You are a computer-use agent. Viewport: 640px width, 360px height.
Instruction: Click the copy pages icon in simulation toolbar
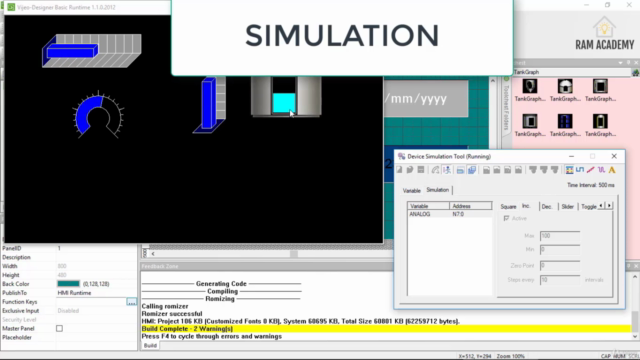(410, 170)
